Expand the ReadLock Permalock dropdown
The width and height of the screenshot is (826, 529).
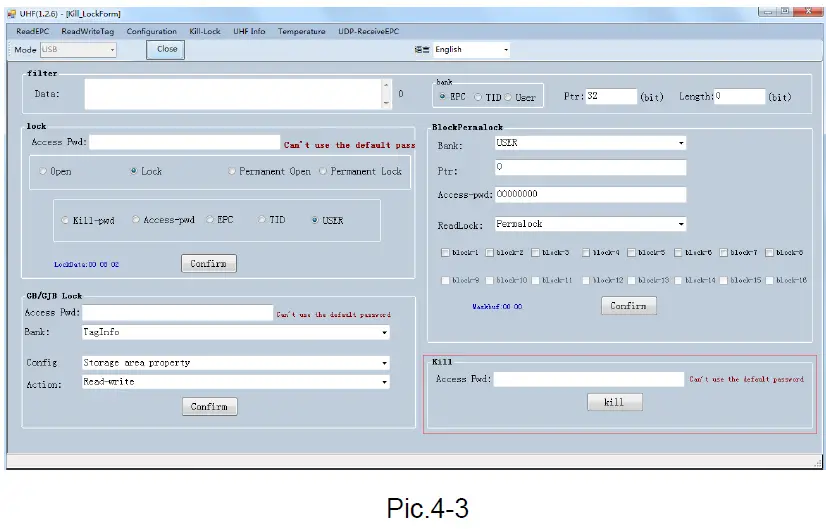click(x=681, y=224)
